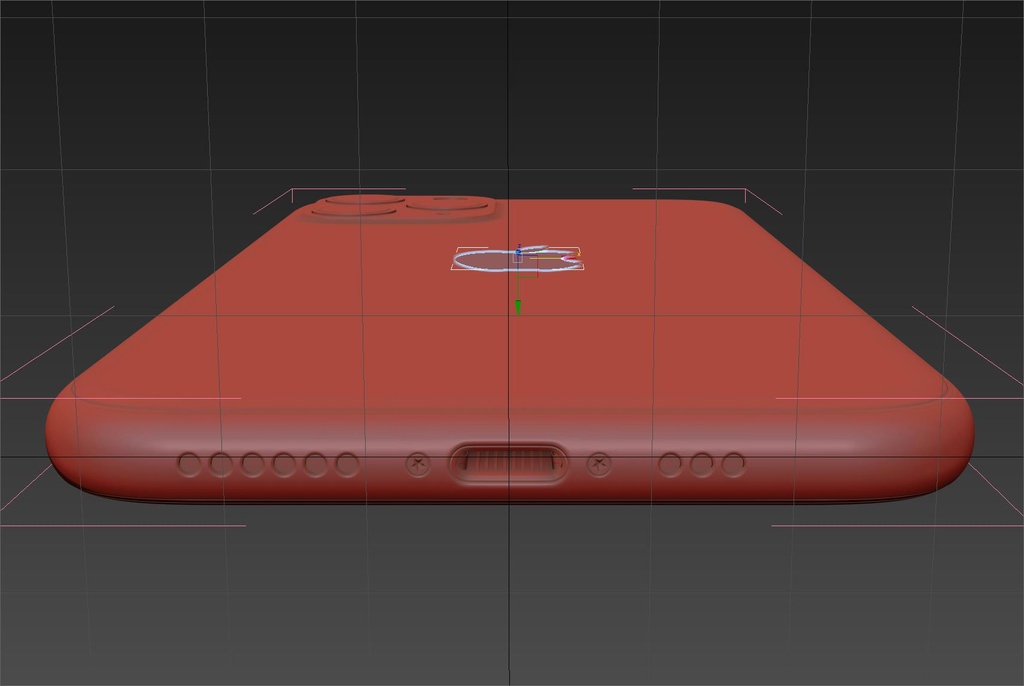Image resolution: width=1024 pixels, height=686 pixels.
Task: Select the rightmost speaker hole on bottom edge
Action: [x=733, y=463]
